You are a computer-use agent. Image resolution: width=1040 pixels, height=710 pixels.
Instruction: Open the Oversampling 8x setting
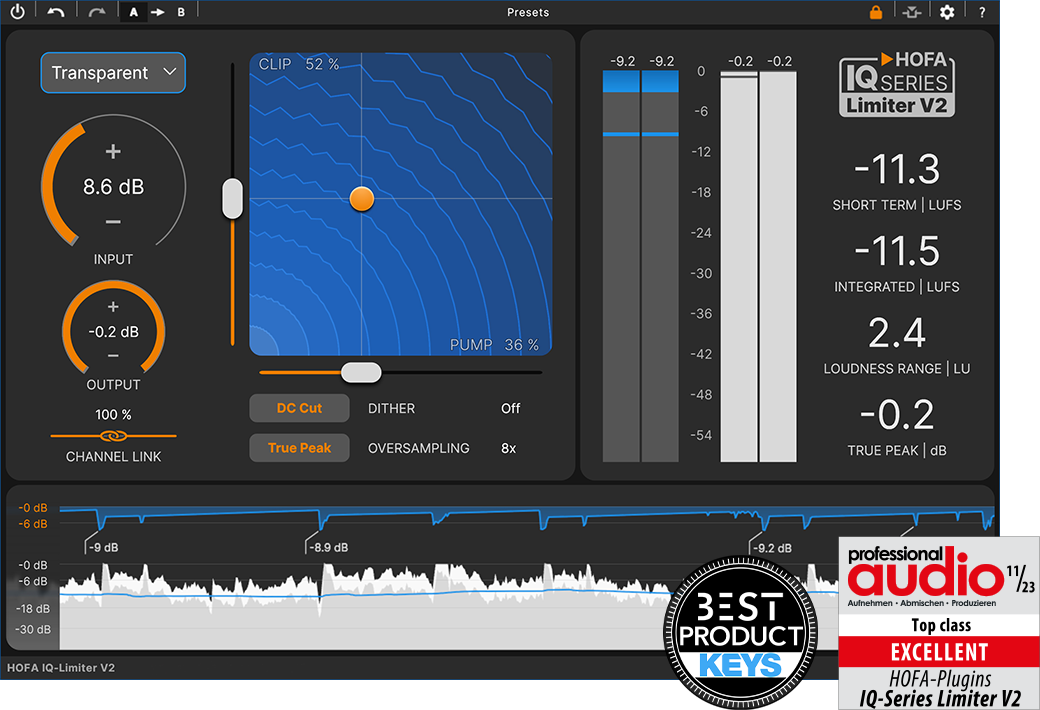(508, 448)
